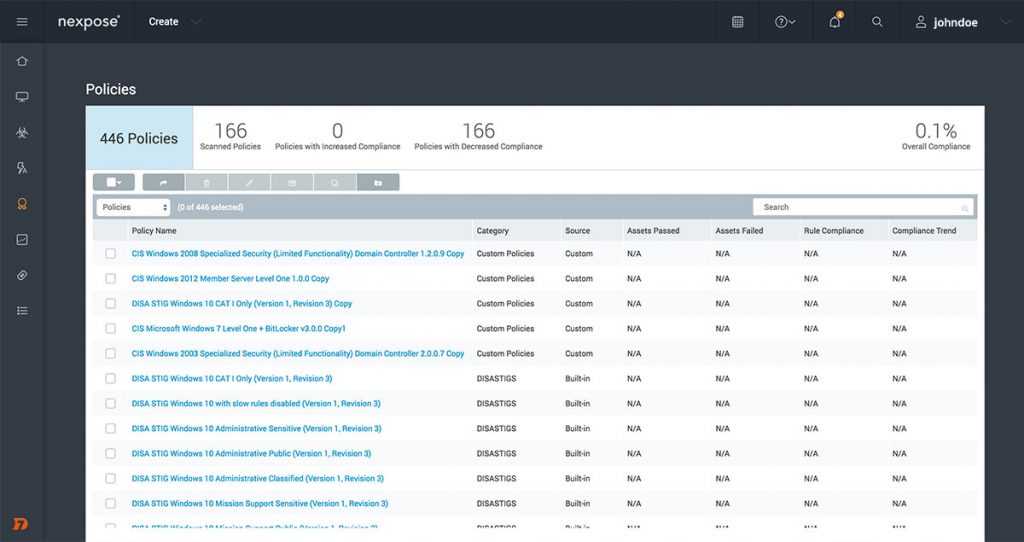Sort by the Compliance Trend column header
1024x542 pixels.
pos(924,231)
